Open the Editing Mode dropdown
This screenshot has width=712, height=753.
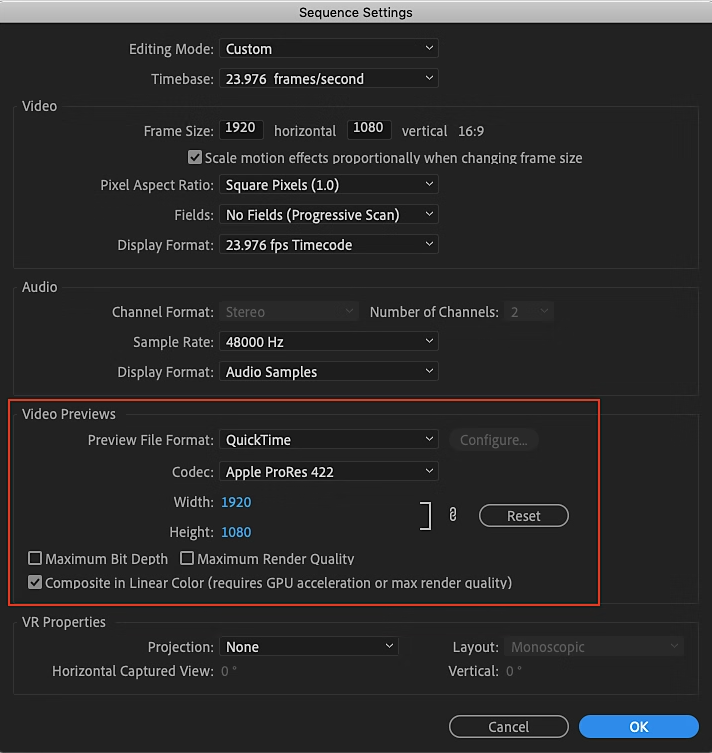tap(328, 49)
